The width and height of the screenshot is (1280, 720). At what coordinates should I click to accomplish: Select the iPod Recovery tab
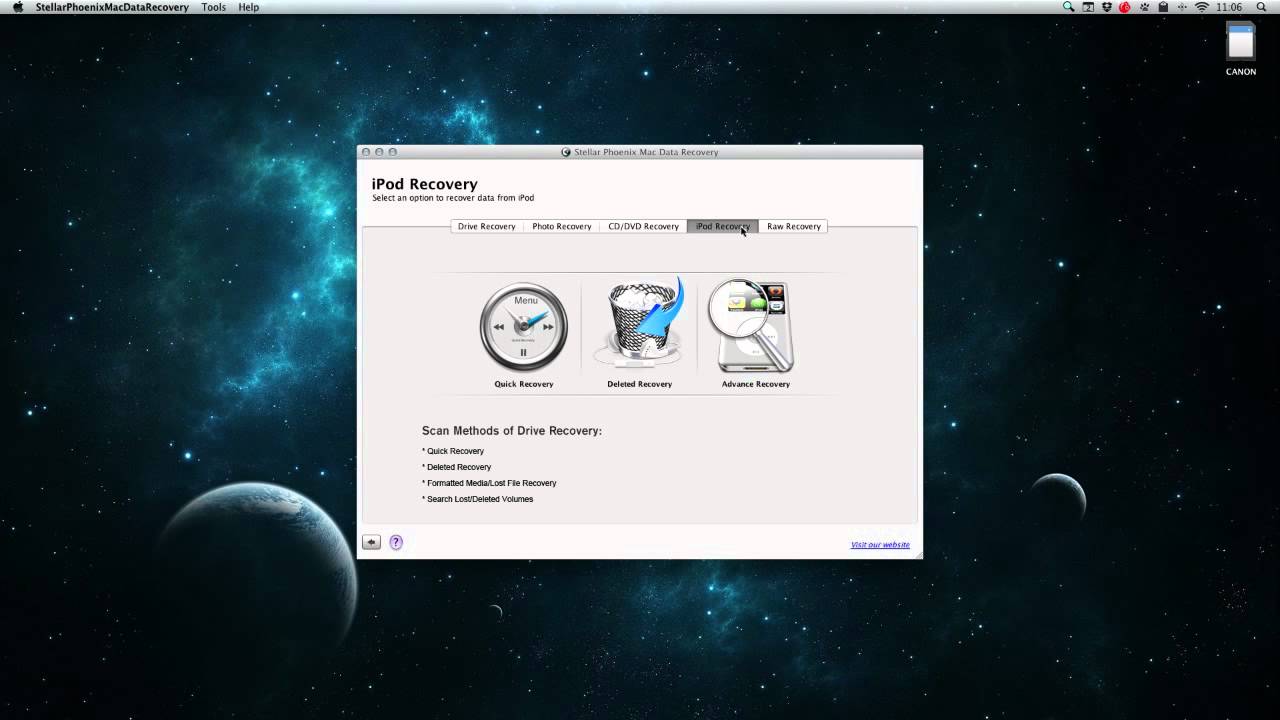click(x=723, y=226)
